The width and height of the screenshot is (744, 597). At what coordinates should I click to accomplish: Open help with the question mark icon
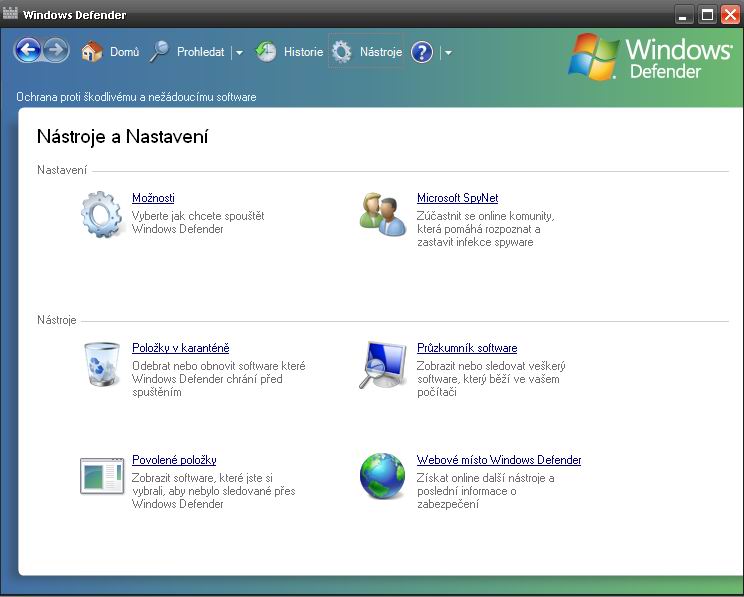[422, 52]
